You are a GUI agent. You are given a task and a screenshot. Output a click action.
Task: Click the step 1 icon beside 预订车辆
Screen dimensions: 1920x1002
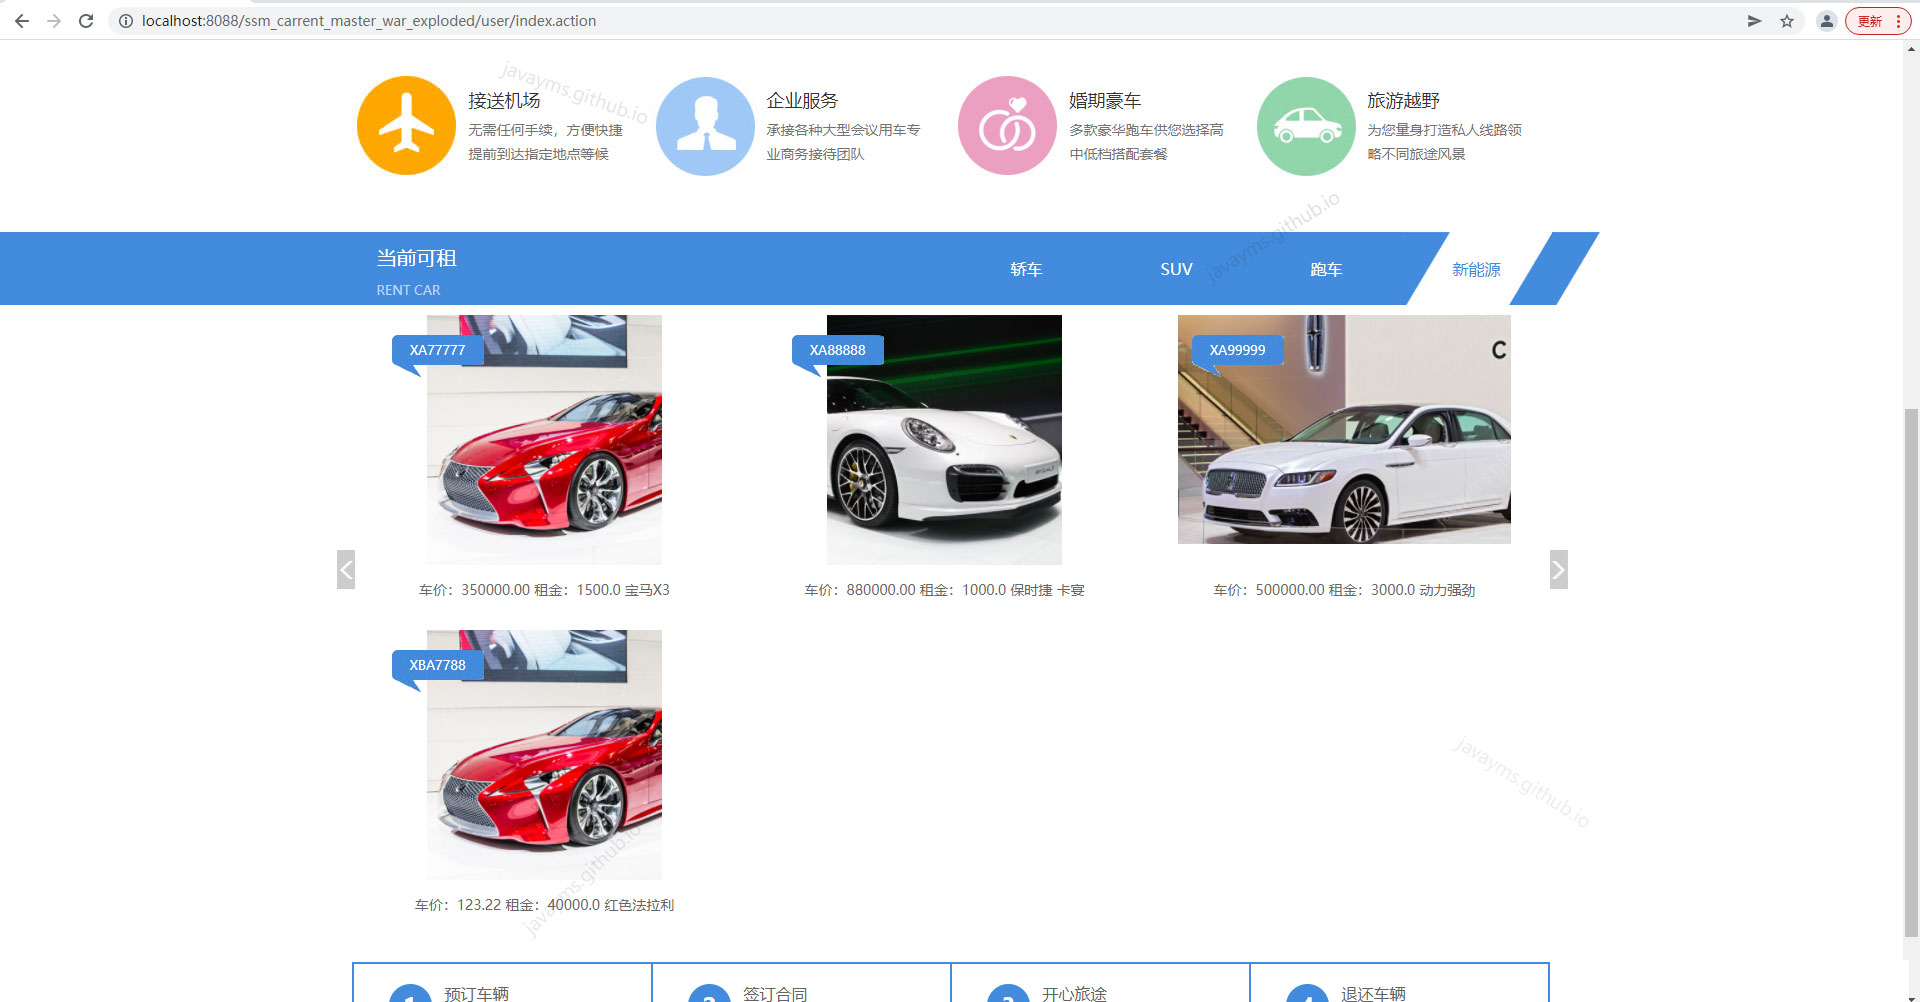[x=410, y=995]
